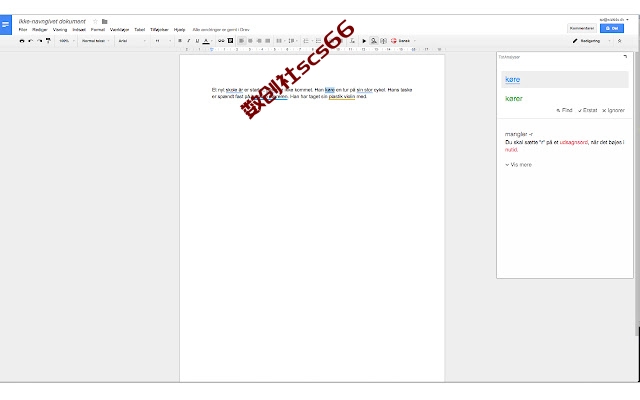Click the red udsagnsord link
Image resolution: width=640 pixels, height=400 pixels.
point(573,142)
